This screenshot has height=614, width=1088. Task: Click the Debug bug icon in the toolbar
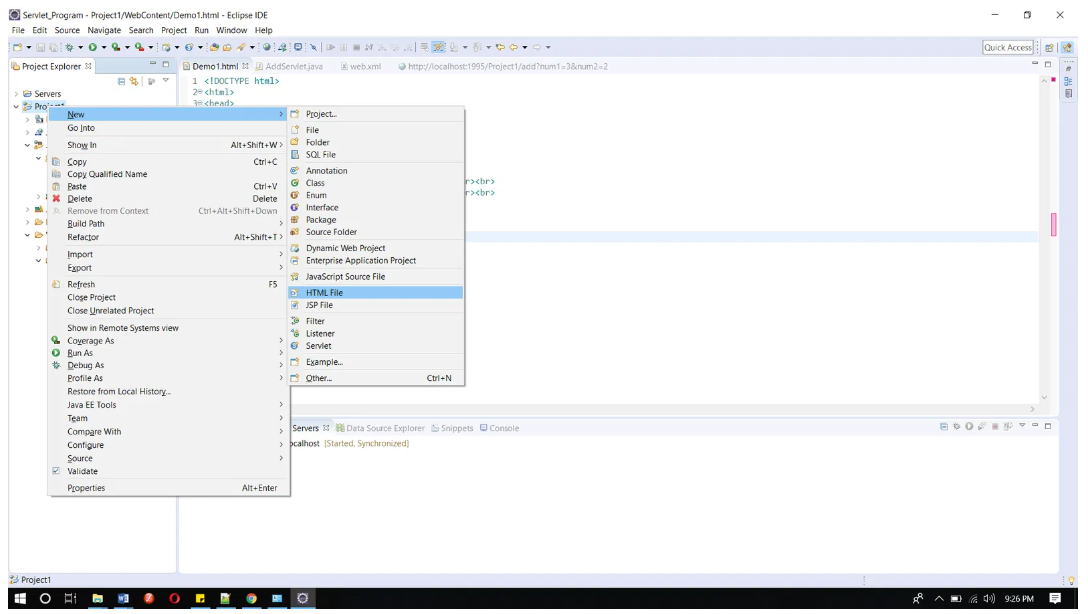pyautogui.click(x=69, y=47)
